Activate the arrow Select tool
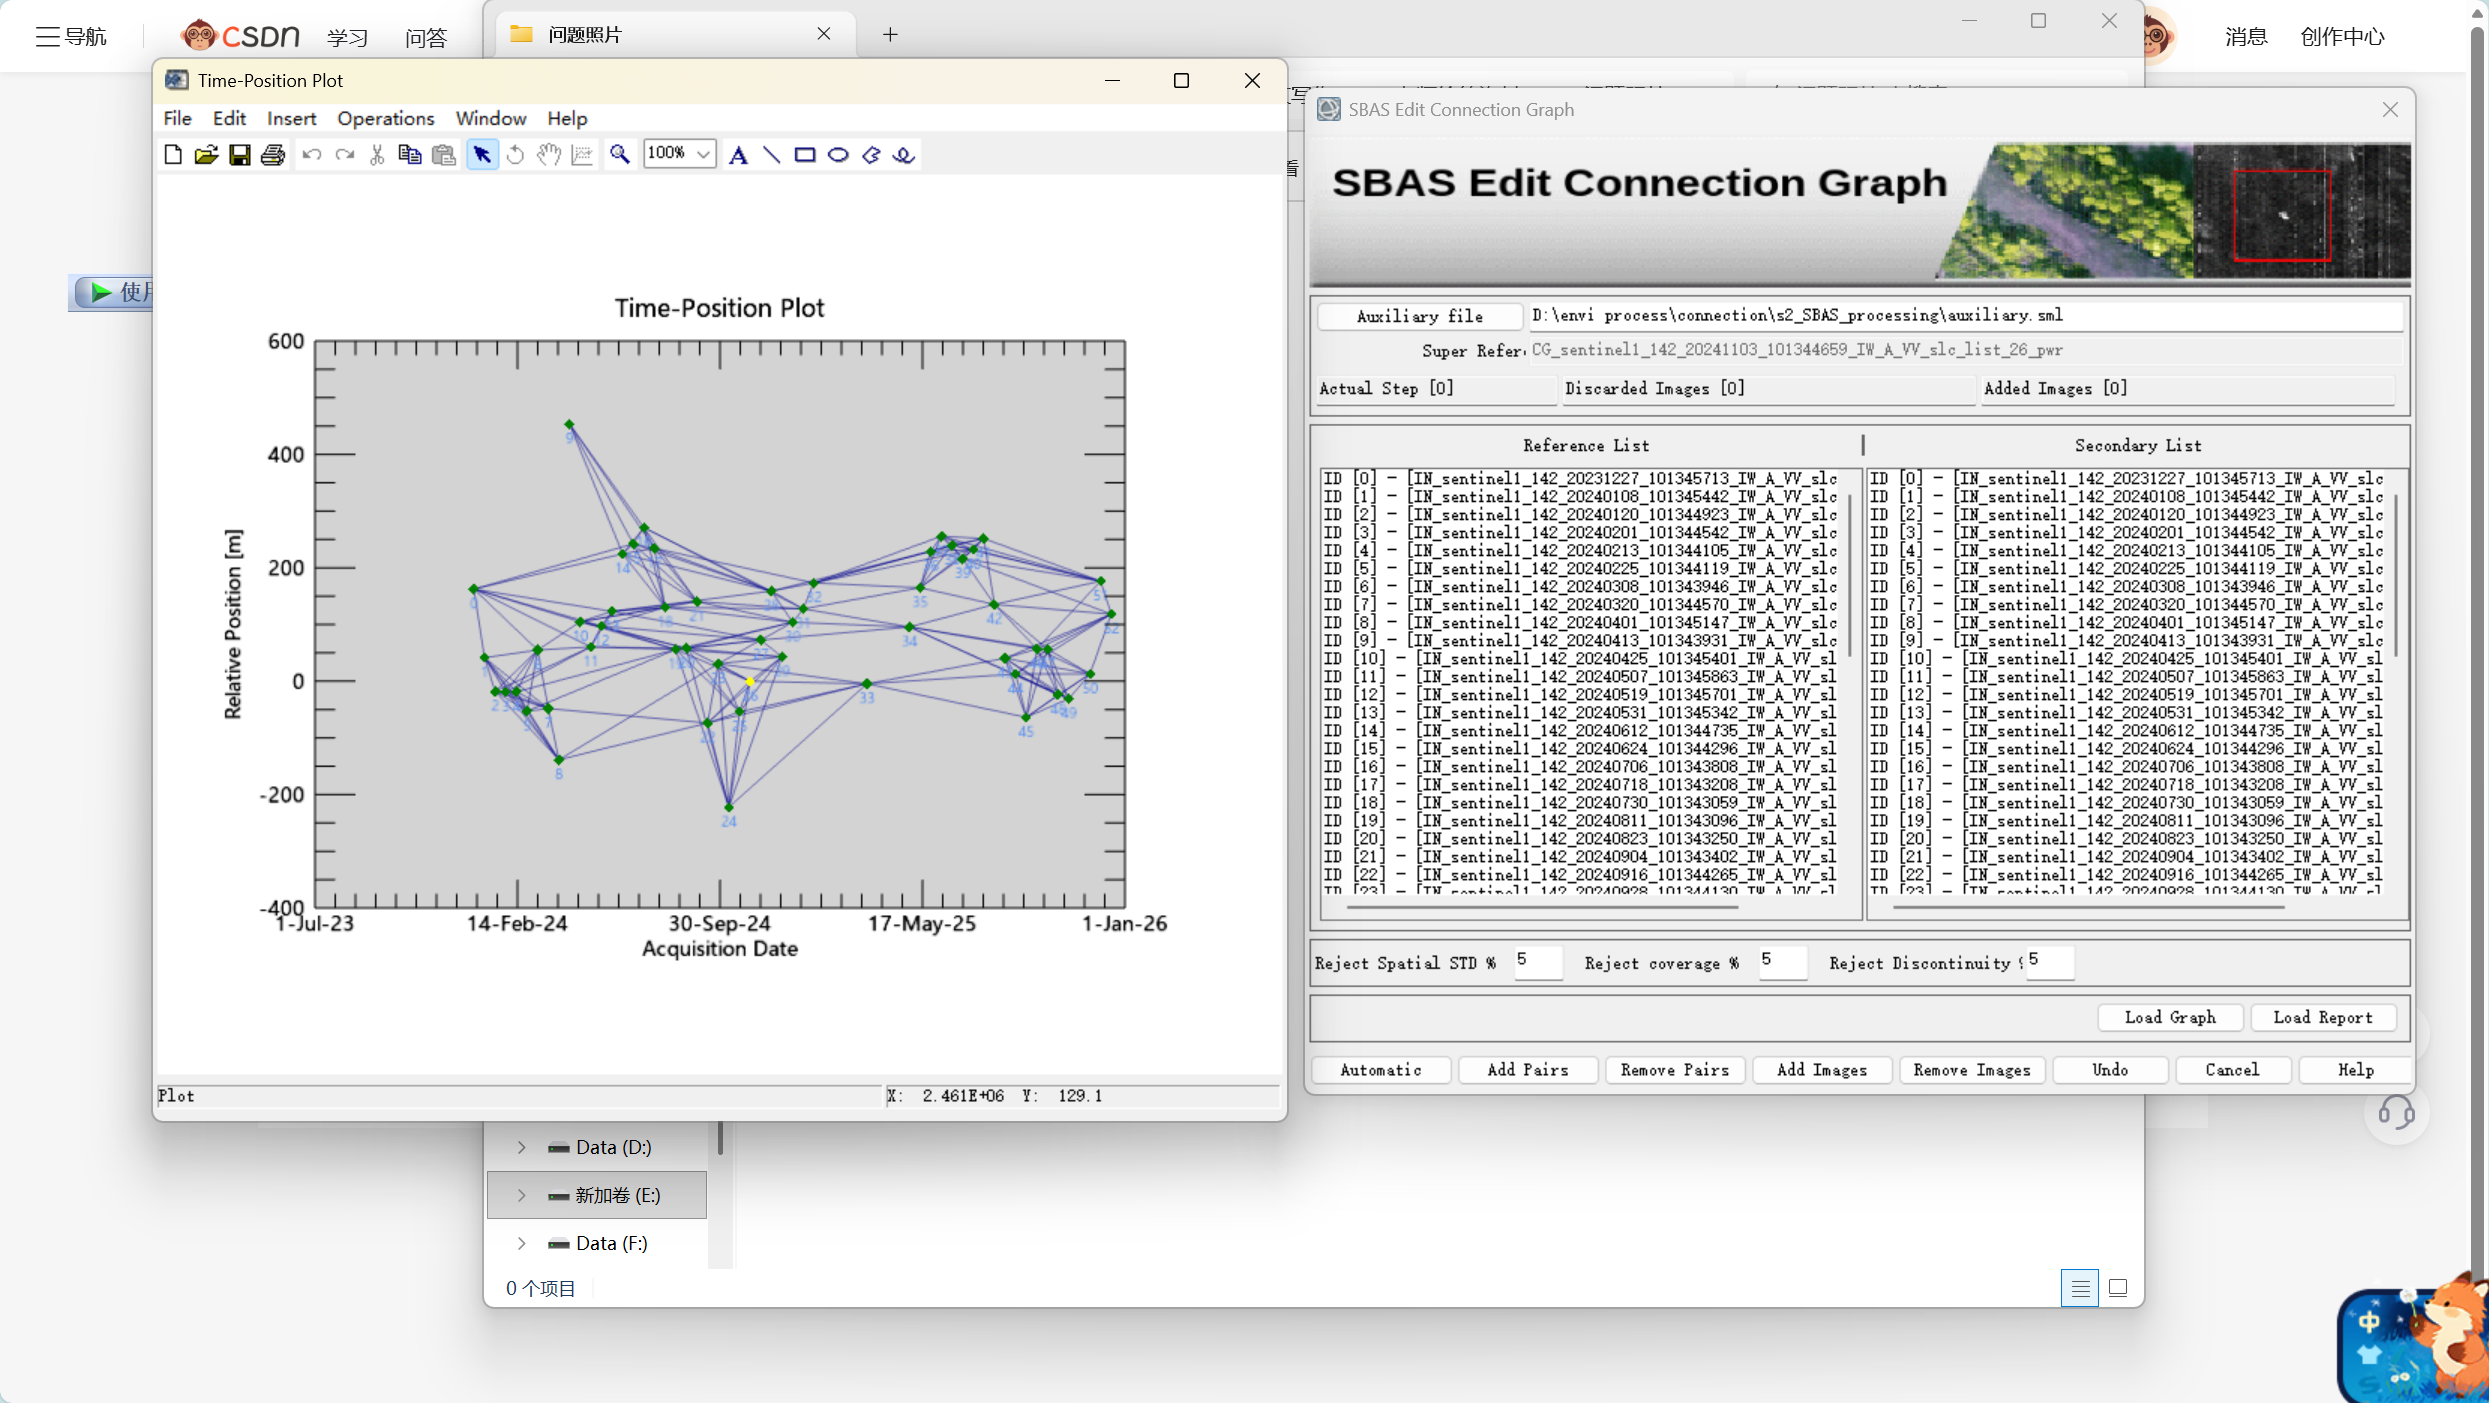This screenshot has height=1403, width=2489. (482, 155)
